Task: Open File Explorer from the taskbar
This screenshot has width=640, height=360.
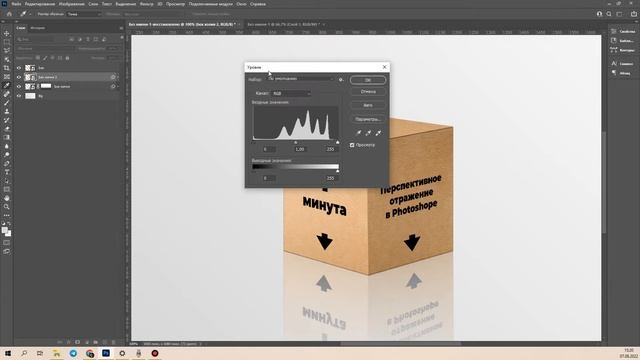Action: click(x=56, y=353)
